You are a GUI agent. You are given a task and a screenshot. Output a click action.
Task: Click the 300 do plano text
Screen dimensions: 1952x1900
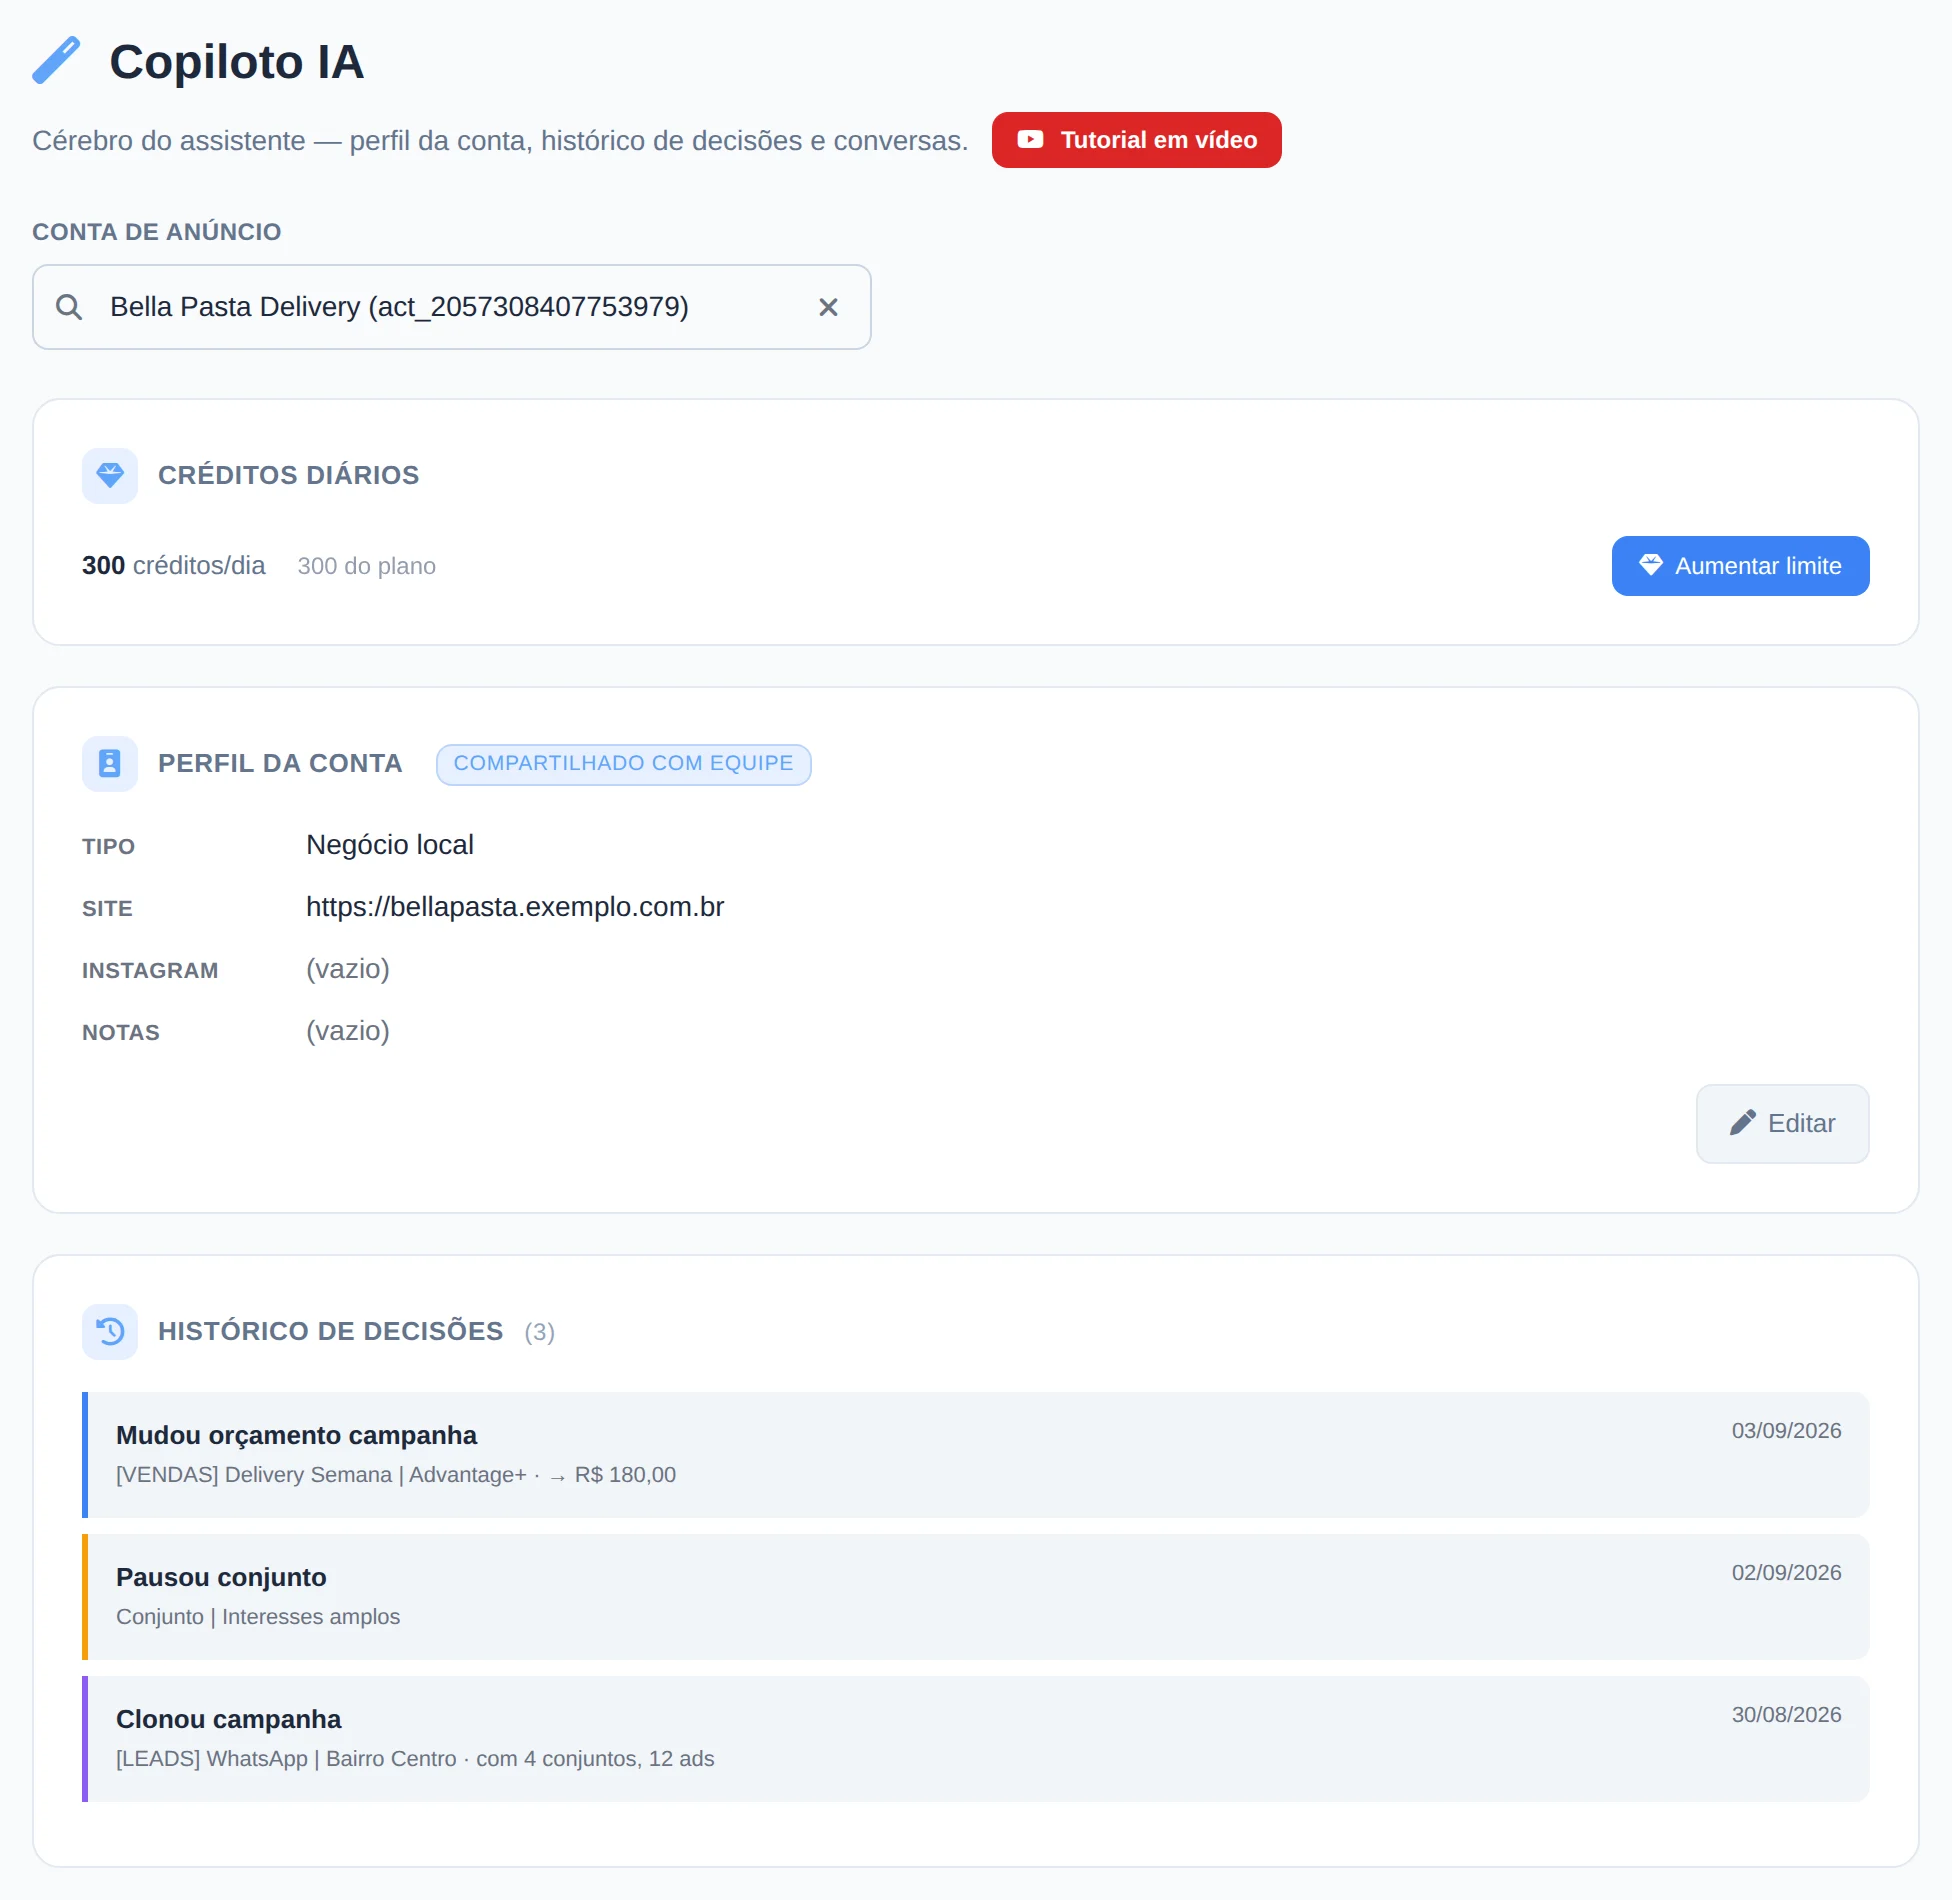click(x=367, y=566)
